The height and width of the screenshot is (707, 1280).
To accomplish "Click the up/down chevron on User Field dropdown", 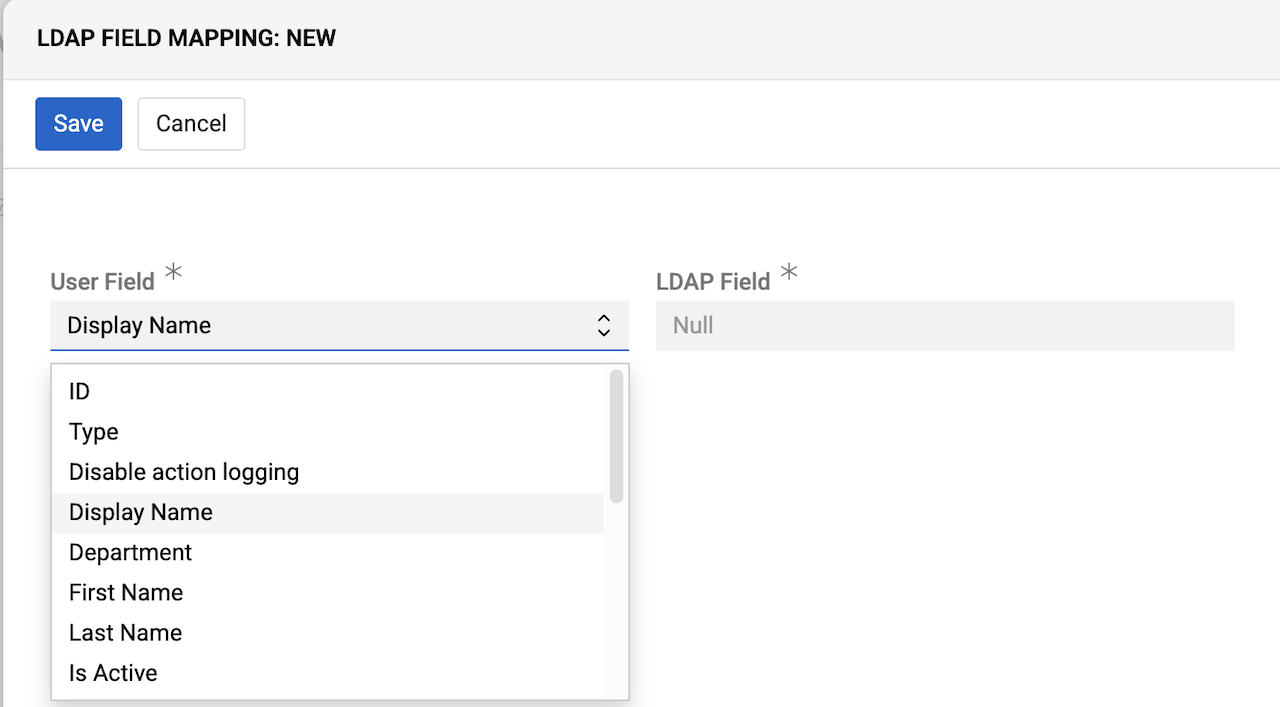I will (x=604, y=324).
